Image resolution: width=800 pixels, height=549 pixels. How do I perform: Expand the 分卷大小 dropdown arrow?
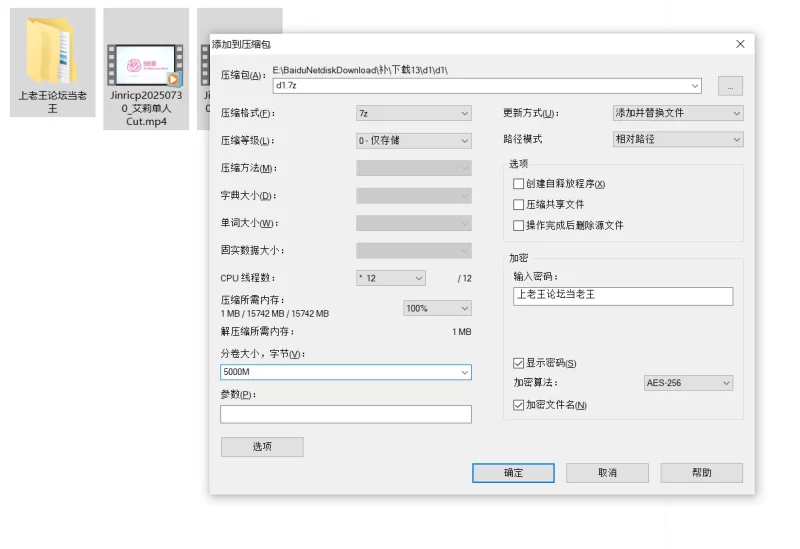pos(464,372)
